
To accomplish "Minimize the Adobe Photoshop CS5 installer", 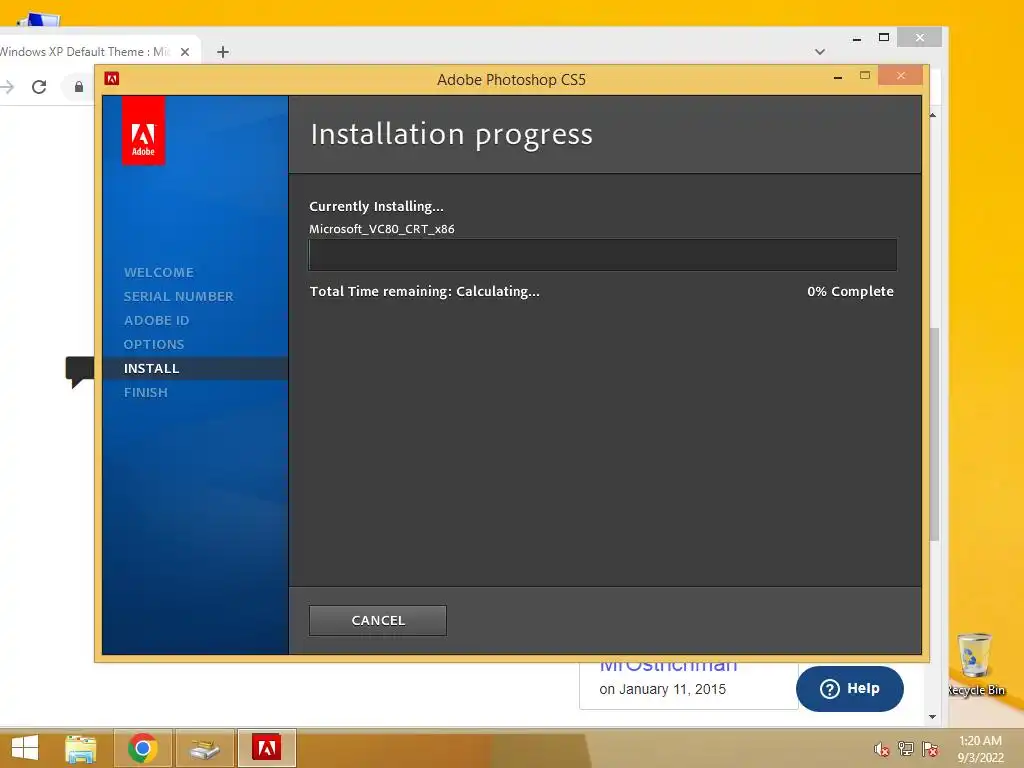I will point(838,77).
